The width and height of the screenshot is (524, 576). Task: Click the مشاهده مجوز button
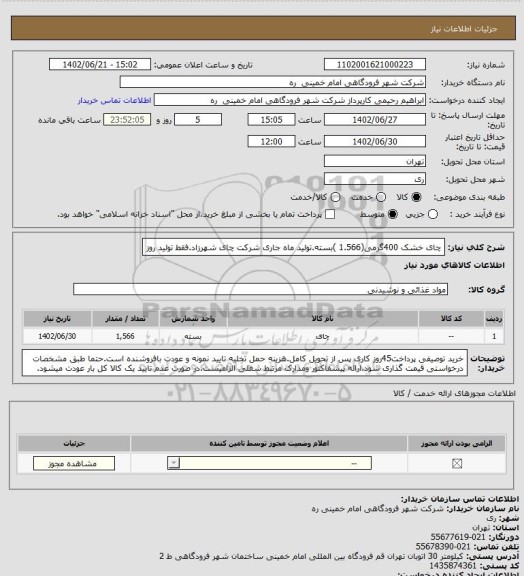pos(73,464)
